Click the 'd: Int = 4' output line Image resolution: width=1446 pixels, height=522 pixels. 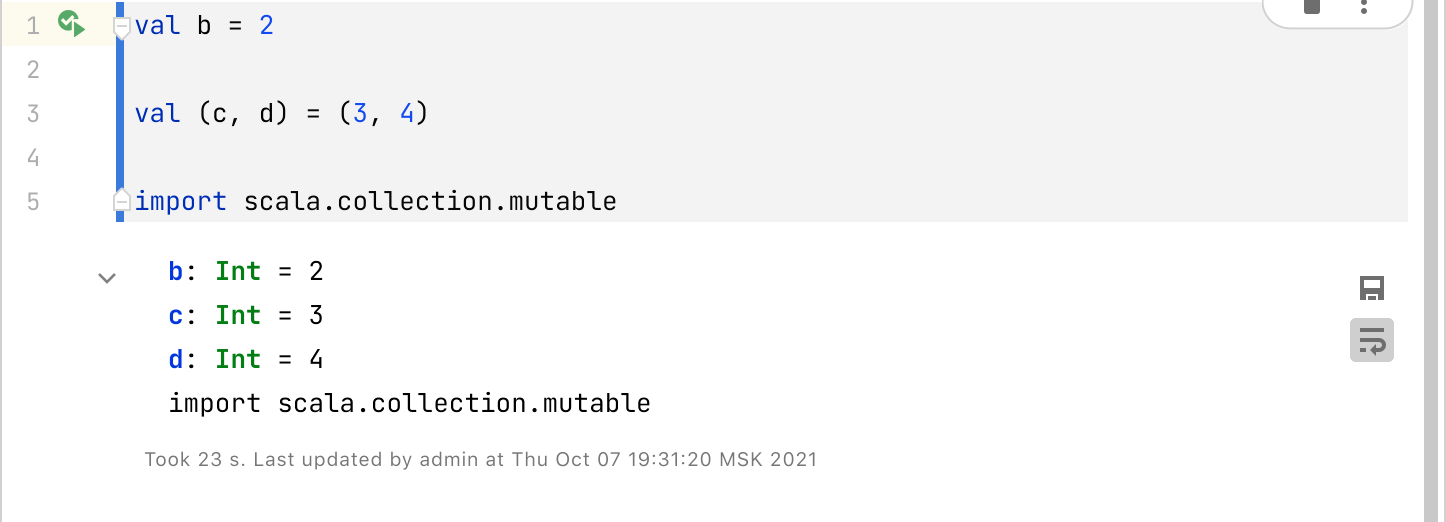point(246,360)
